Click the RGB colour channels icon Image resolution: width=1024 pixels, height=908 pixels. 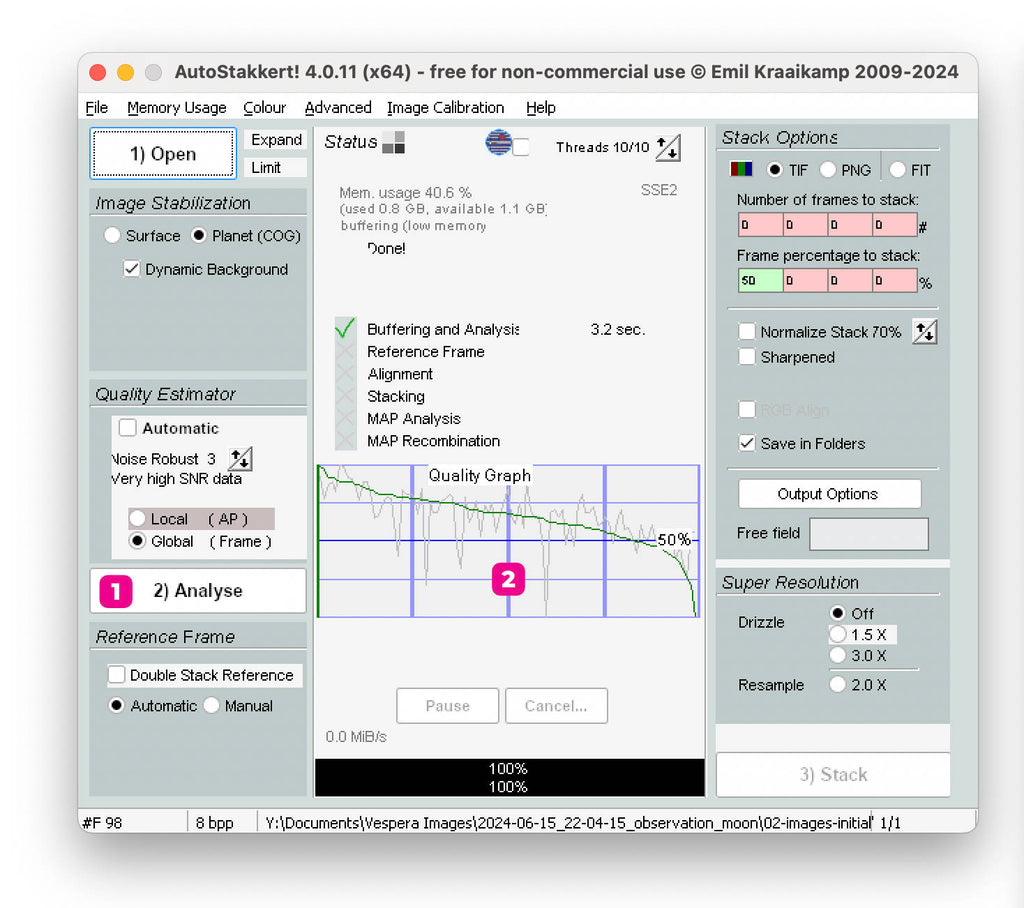coord(741,170)
